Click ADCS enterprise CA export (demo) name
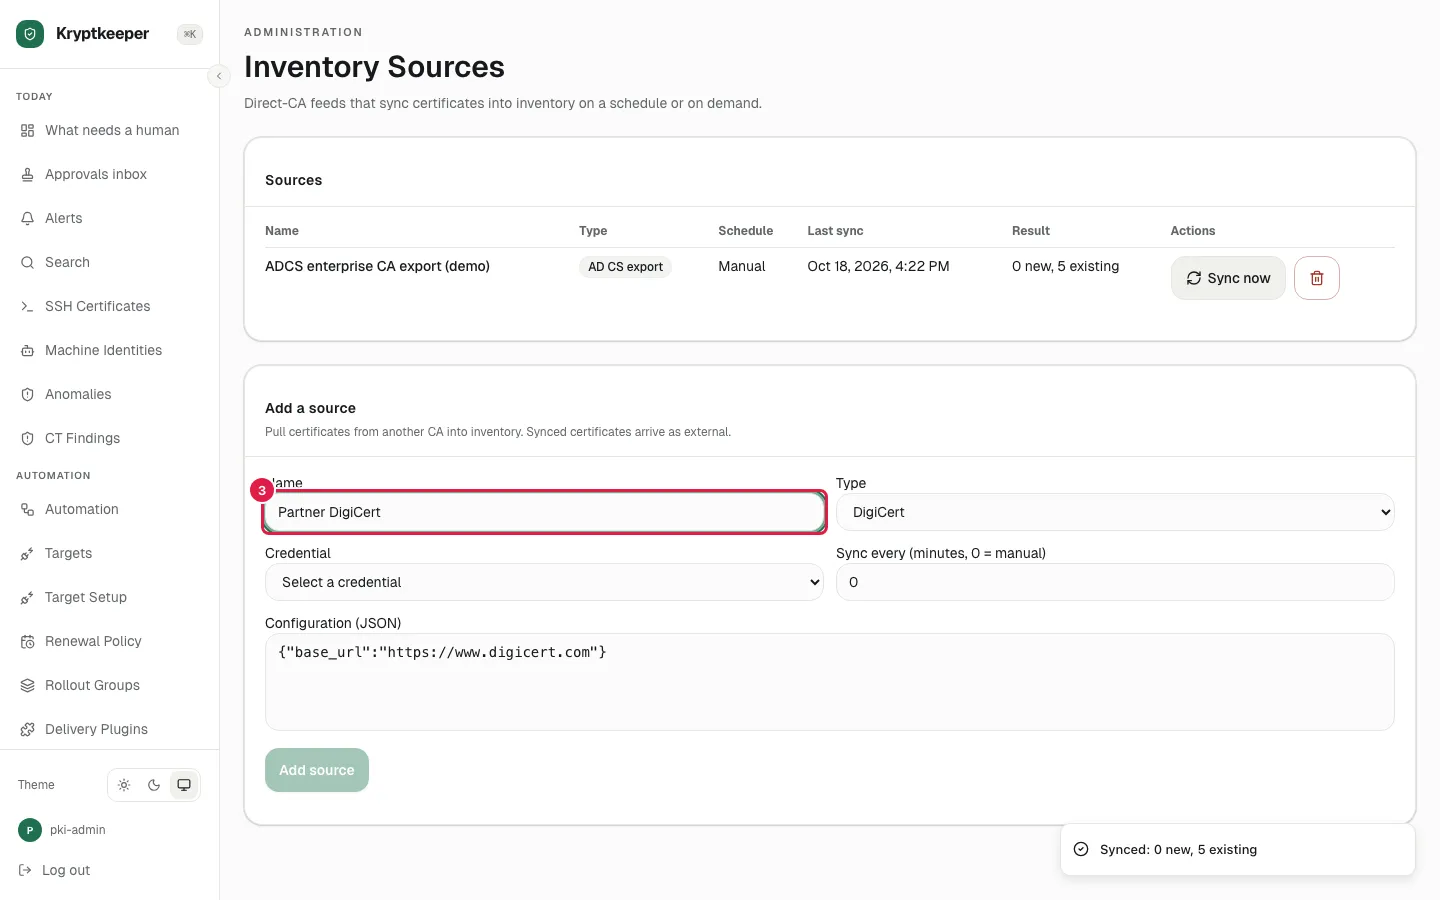Image resolution: width=1440 pixels, height=900 pixels. click(x=377, y=266)
